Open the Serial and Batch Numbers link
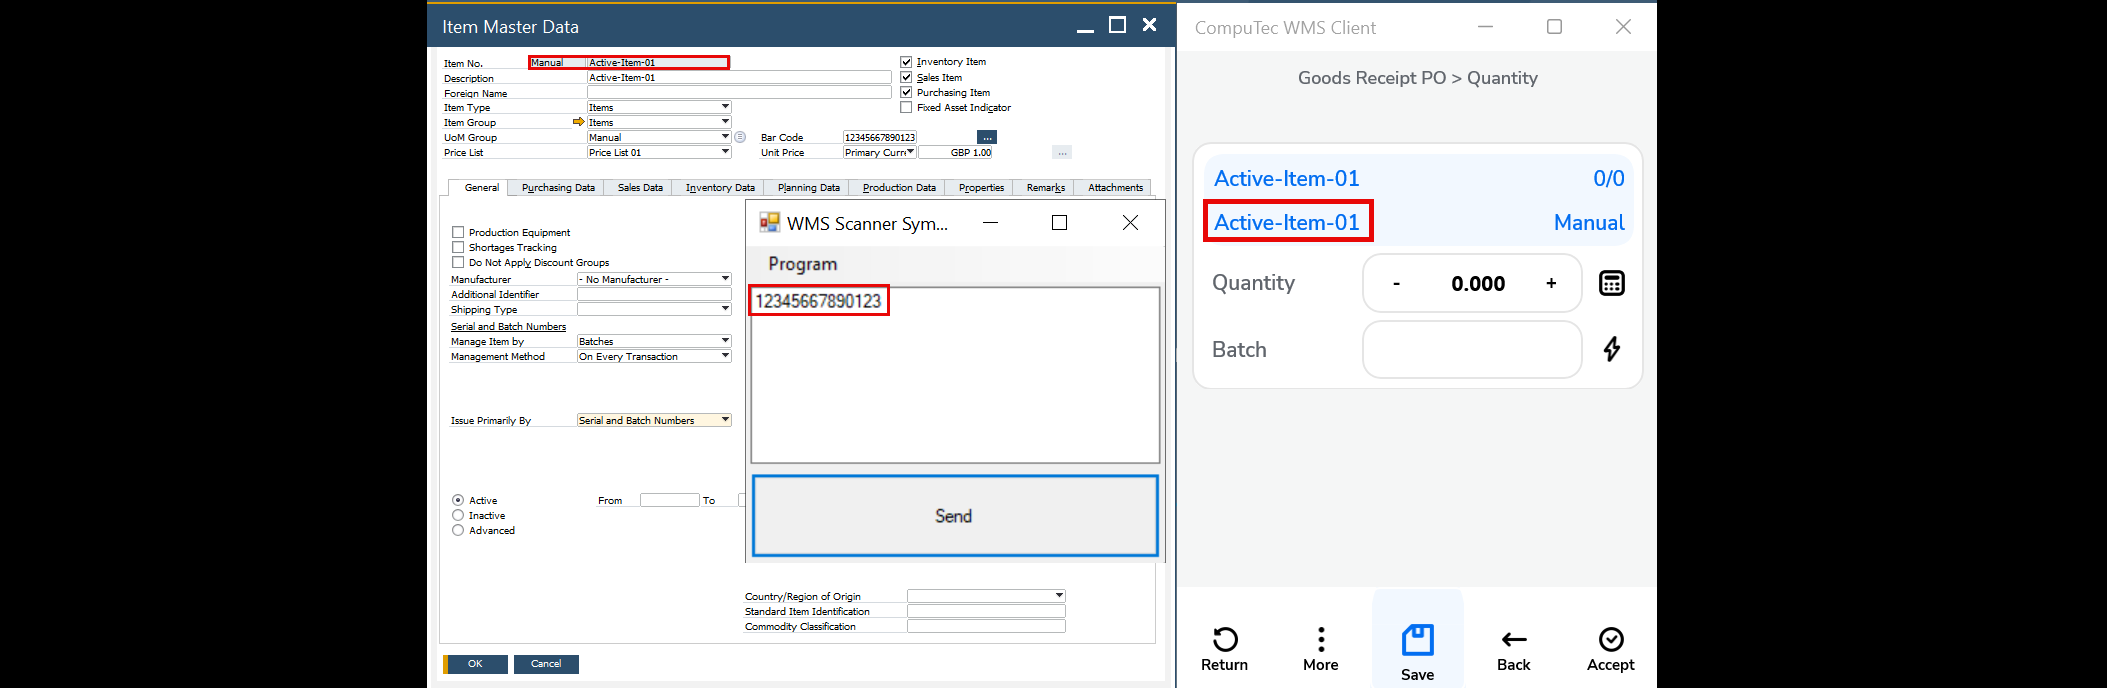 click(x=508, y=327)
